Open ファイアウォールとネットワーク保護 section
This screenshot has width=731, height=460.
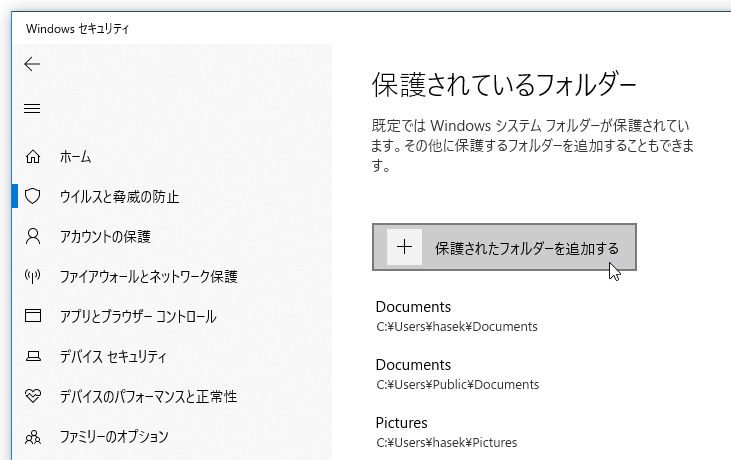(x=149, y=277)
